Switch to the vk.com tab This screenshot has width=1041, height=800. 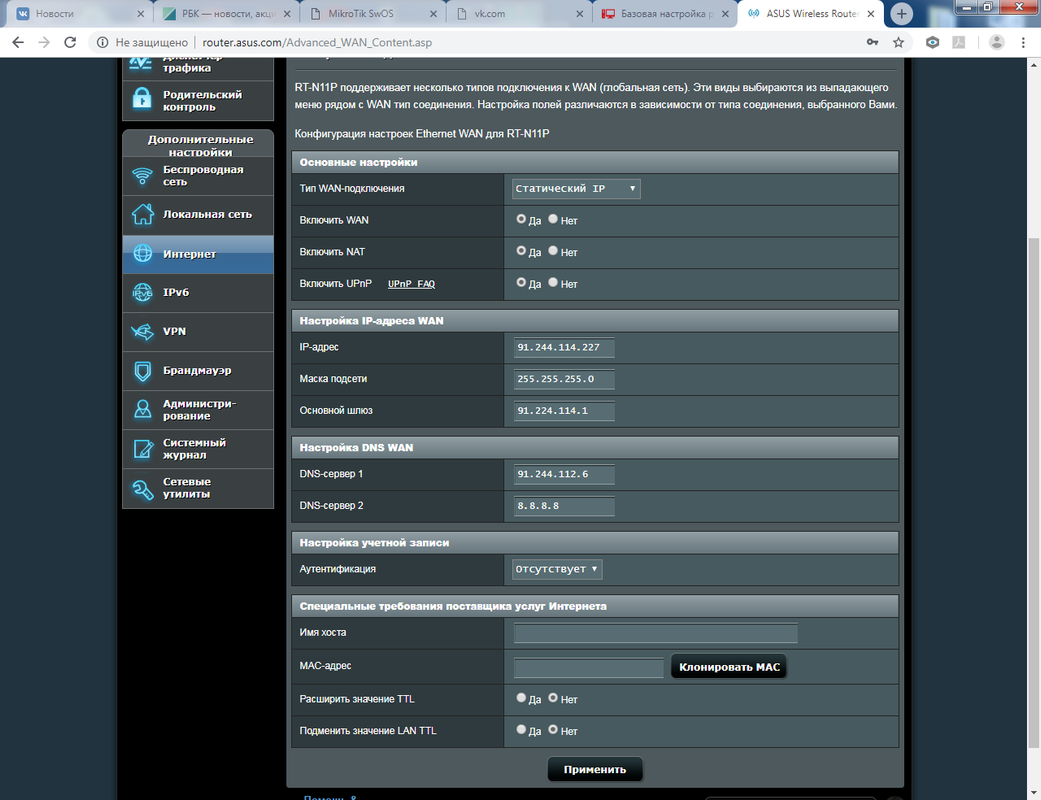click(518, 13)
